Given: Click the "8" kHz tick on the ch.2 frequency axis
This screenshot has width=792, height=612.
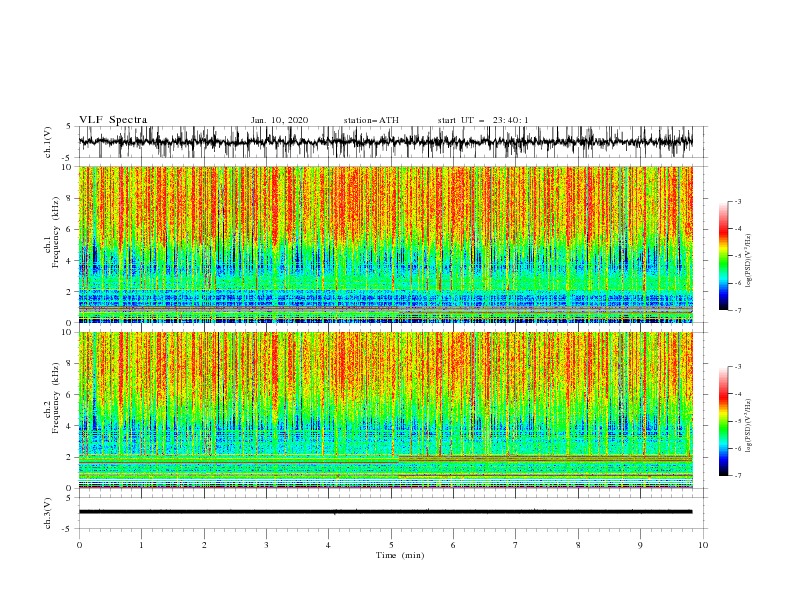Looking at the screenshot, I should (70, 364).
